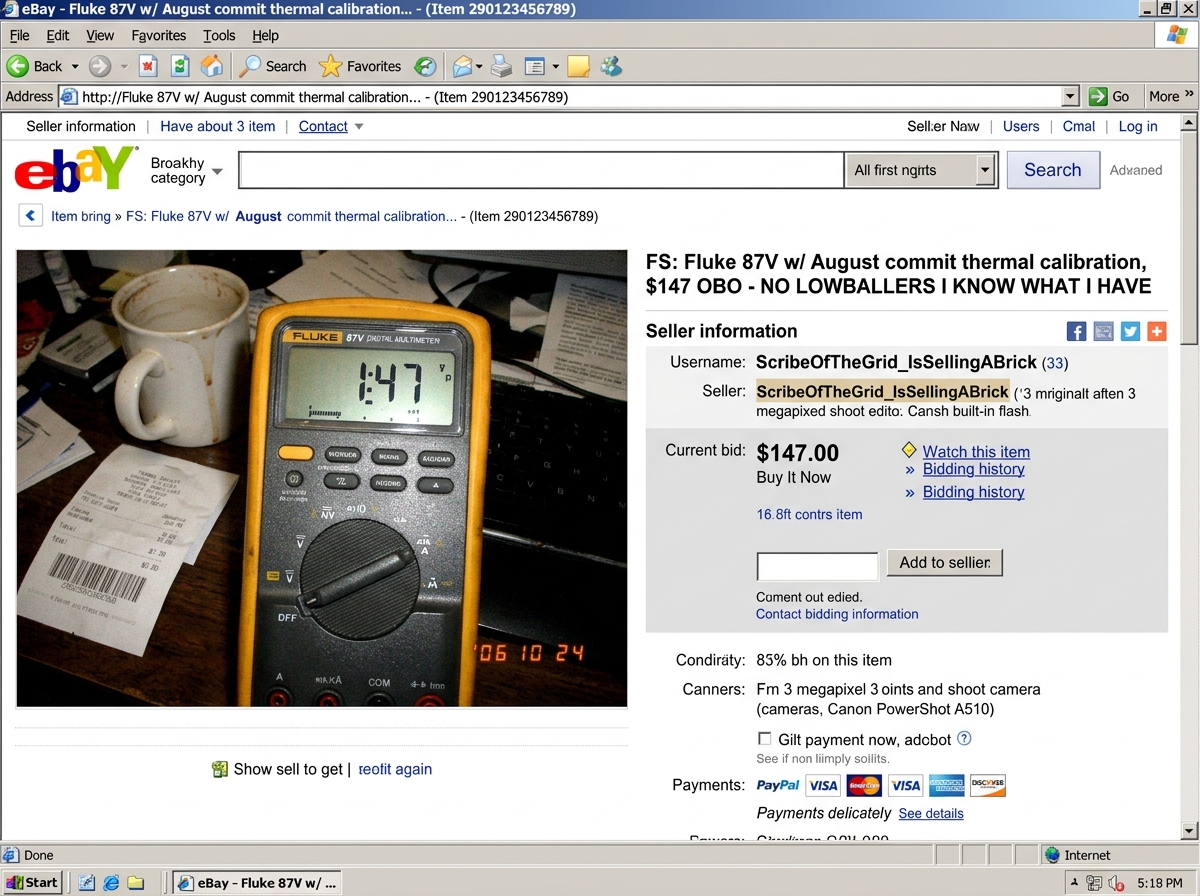Click the Log in link
This screenshot has height=896, width=1200.
(x=1138, y=126)
